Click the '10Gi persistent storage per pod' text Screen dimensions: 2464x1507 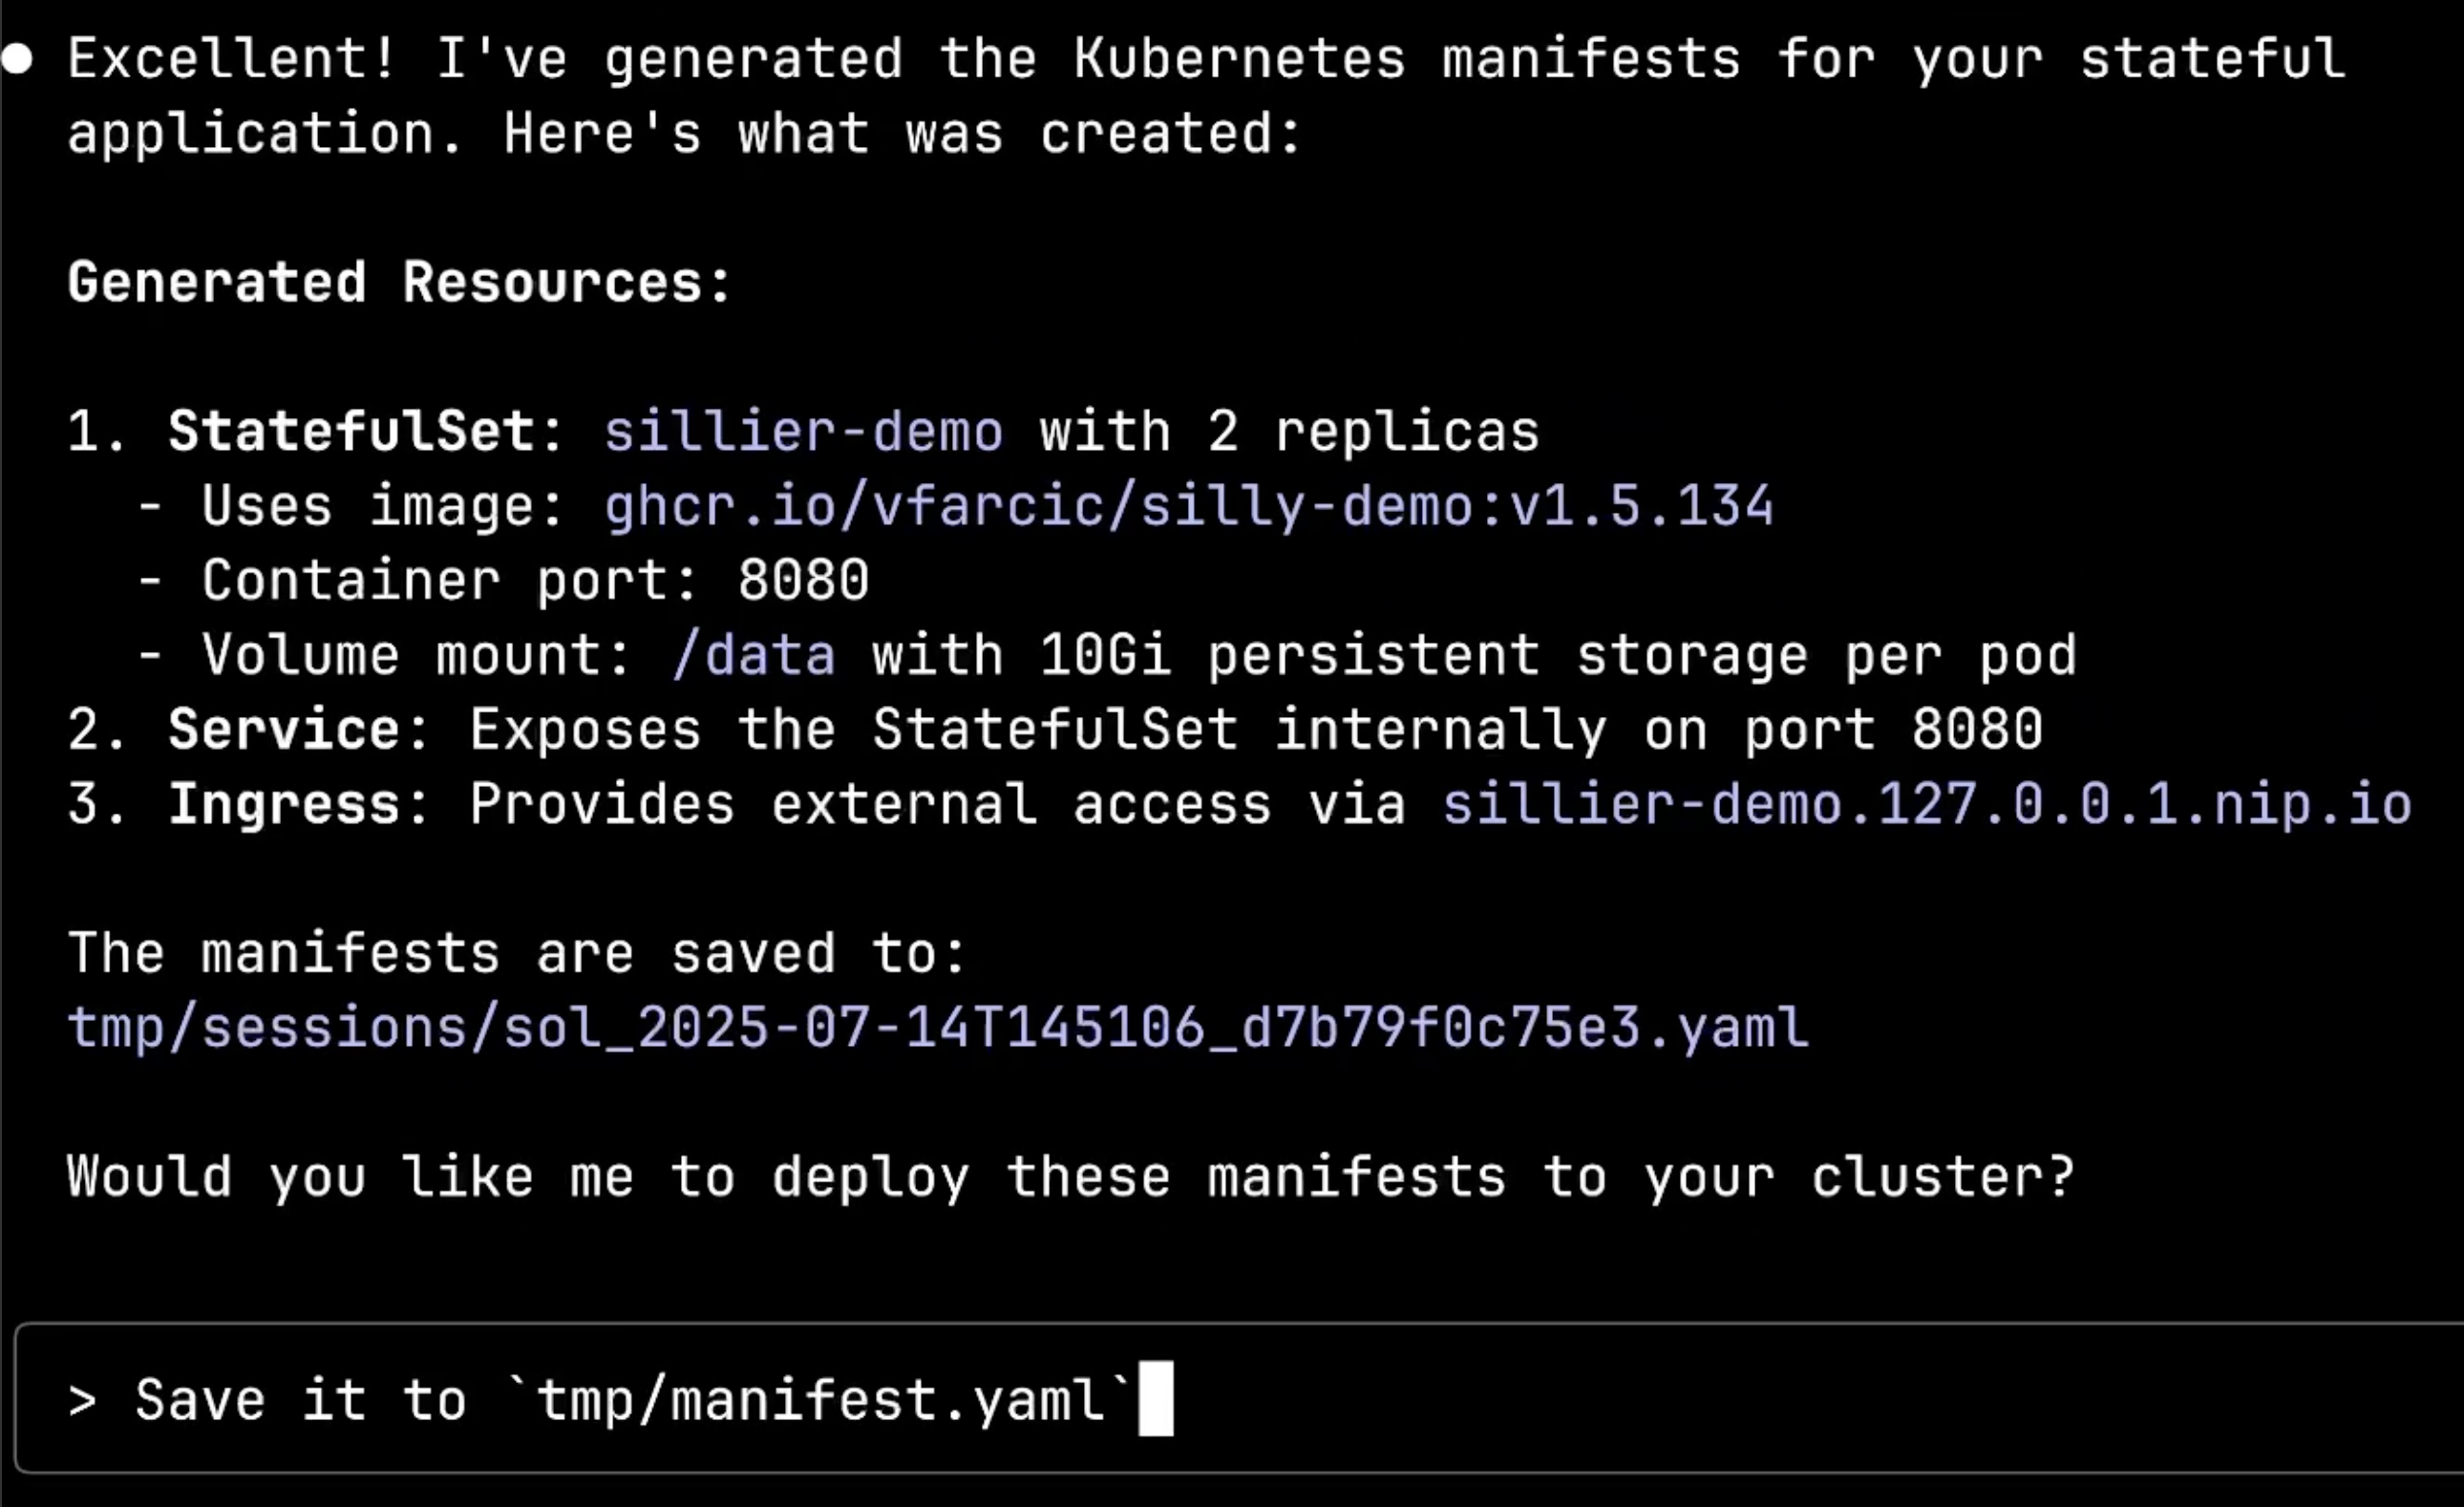click(x=1558, y=656)
